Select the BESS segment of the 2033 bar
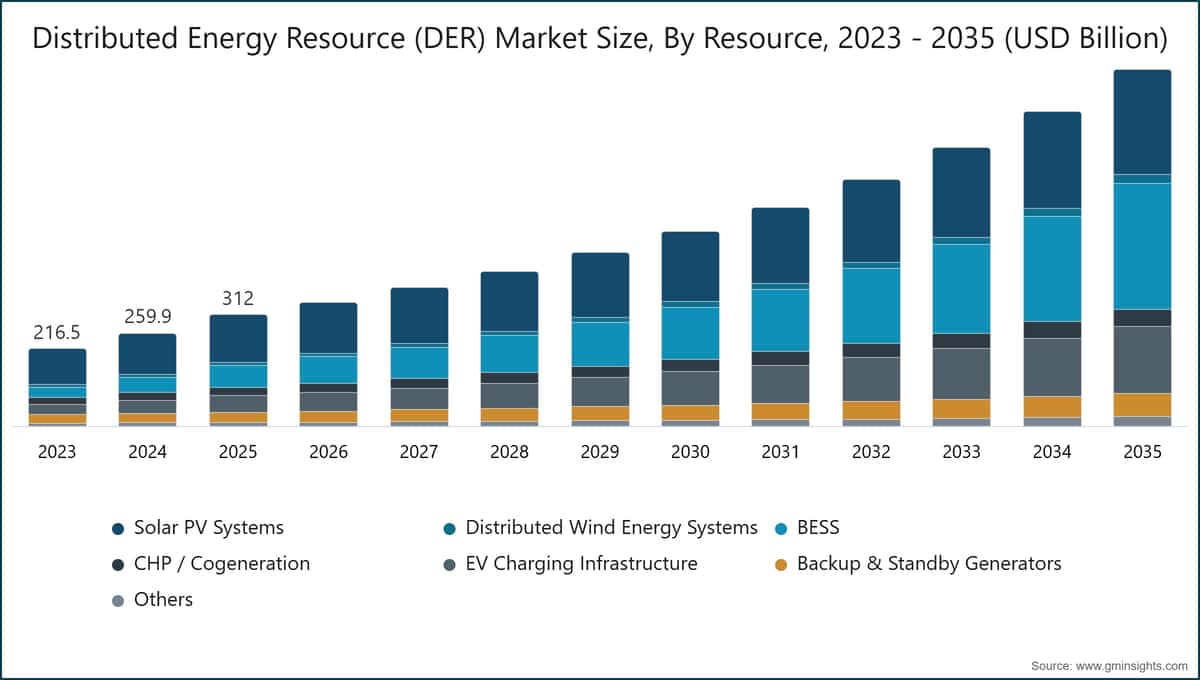 pos(962,288)
